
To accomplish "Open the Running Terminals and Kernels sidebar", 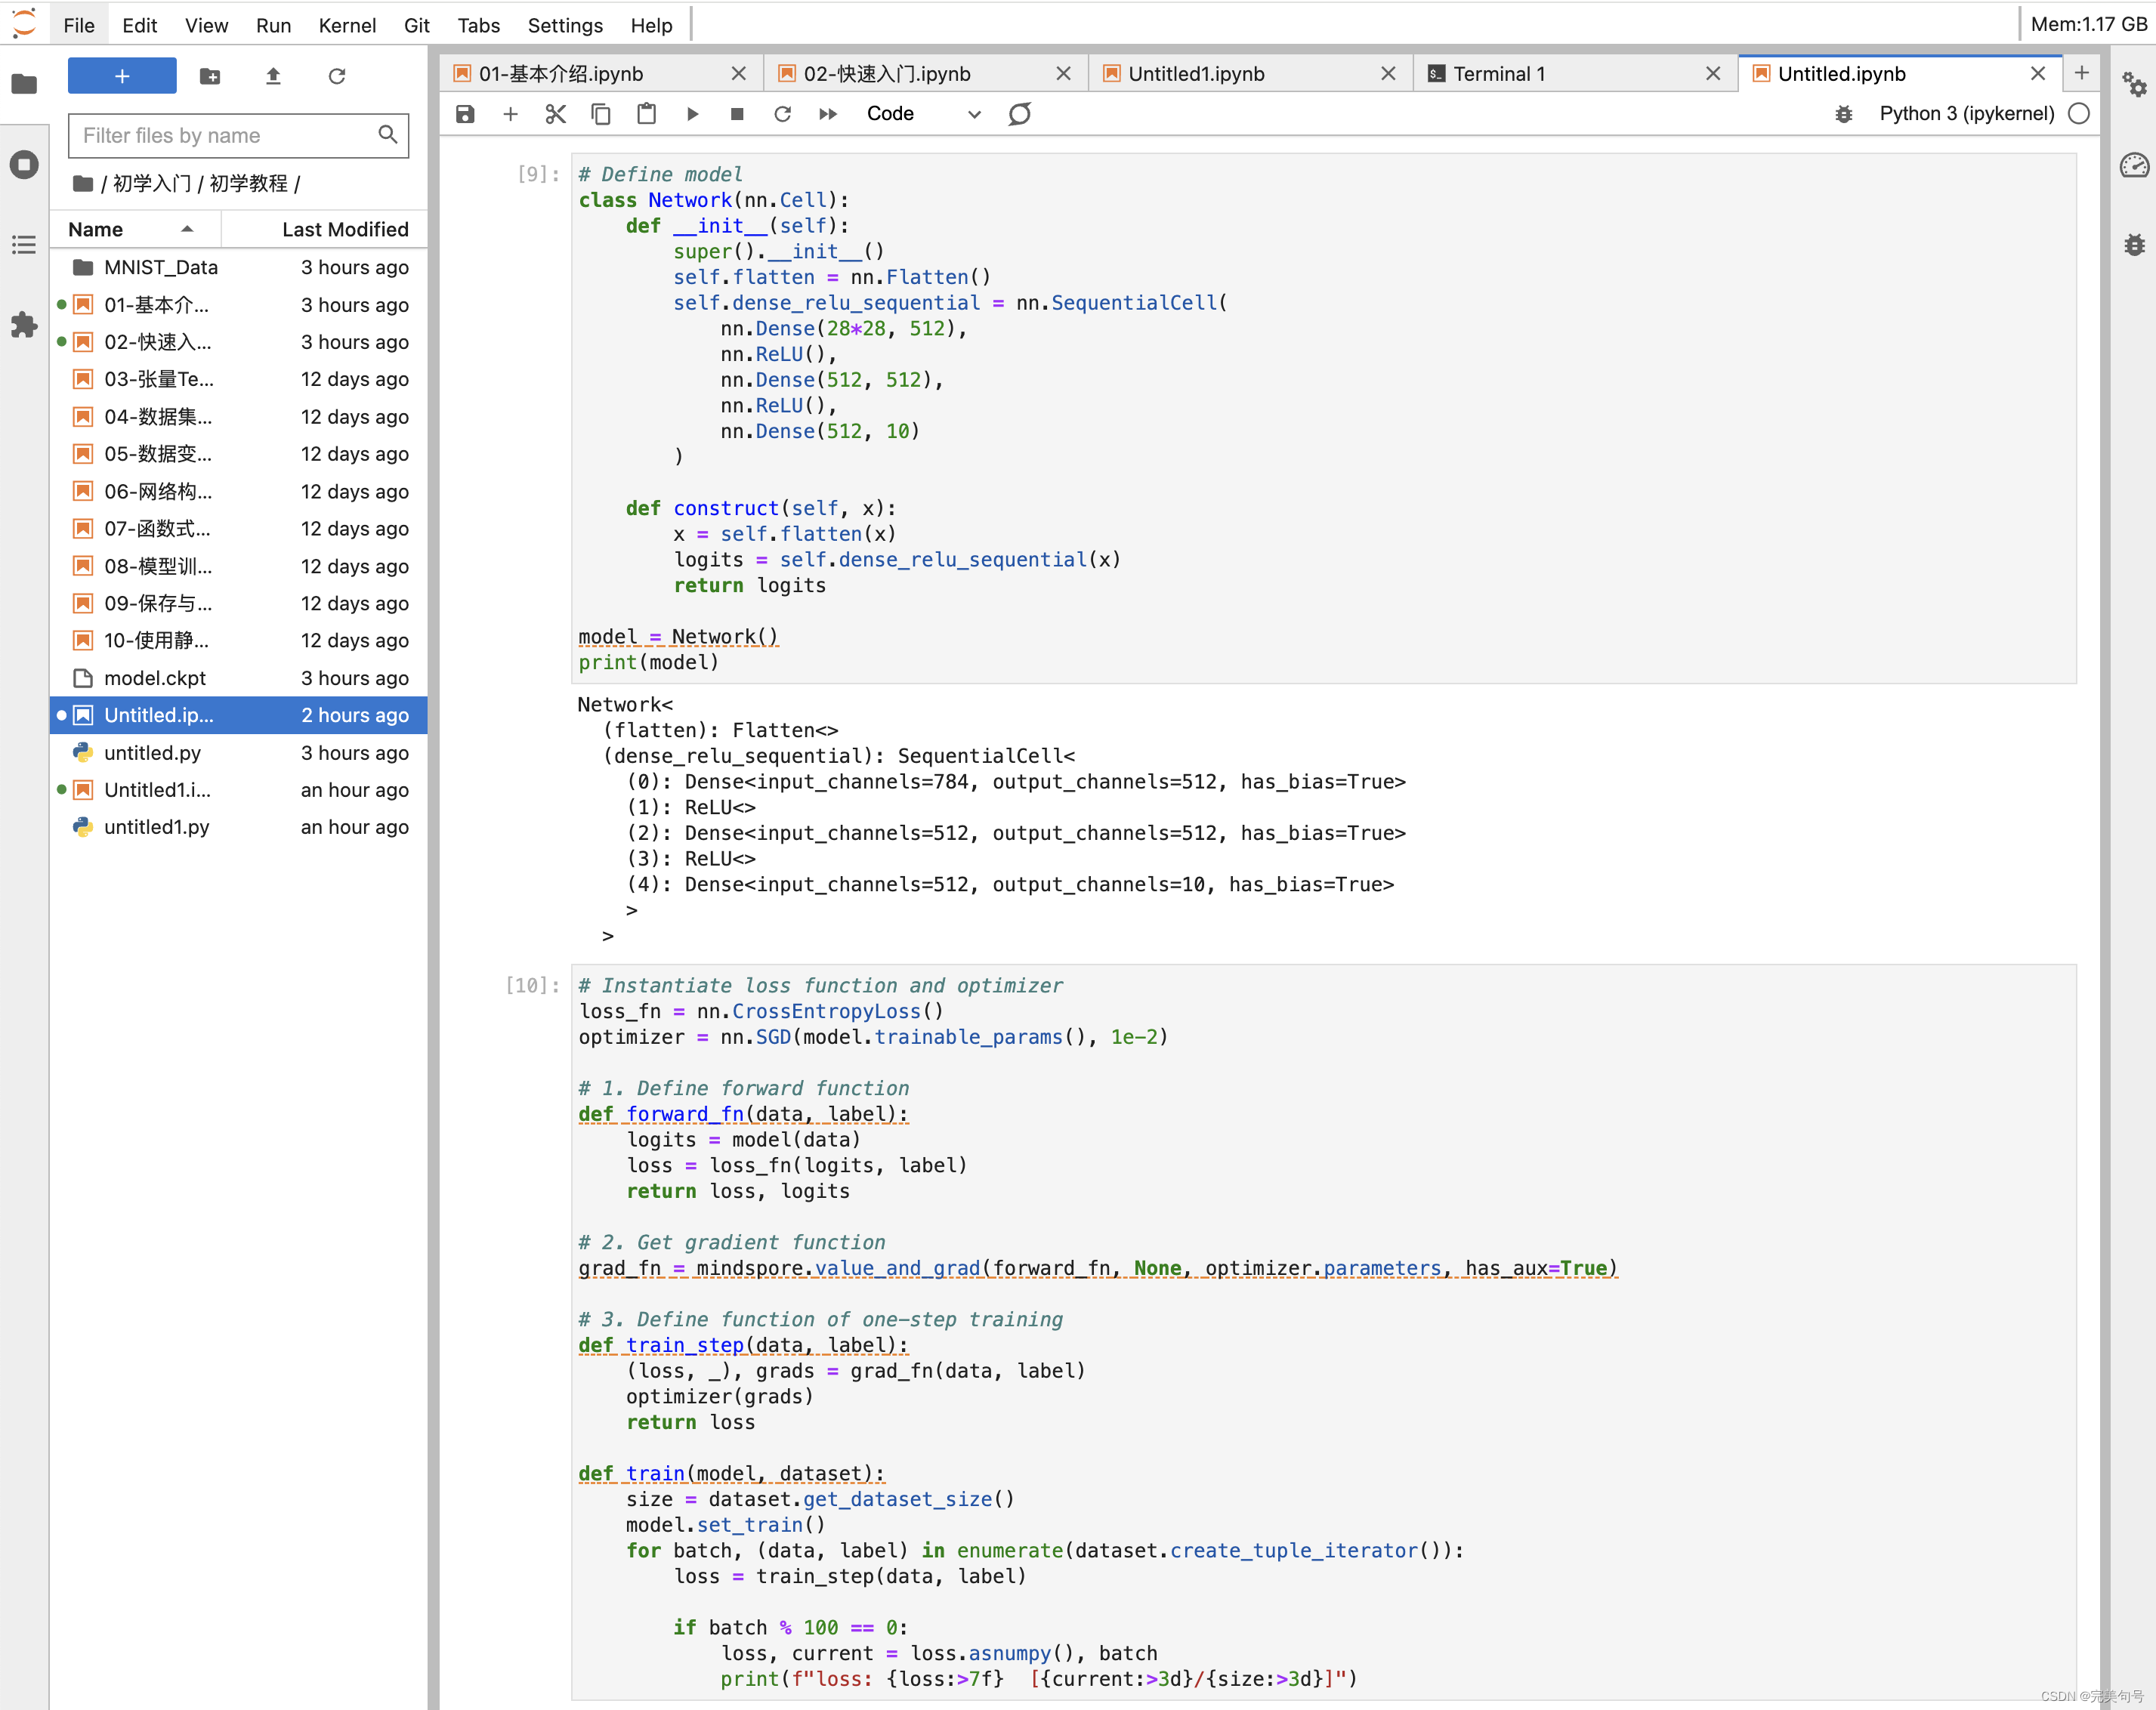I will click(24, 165).
